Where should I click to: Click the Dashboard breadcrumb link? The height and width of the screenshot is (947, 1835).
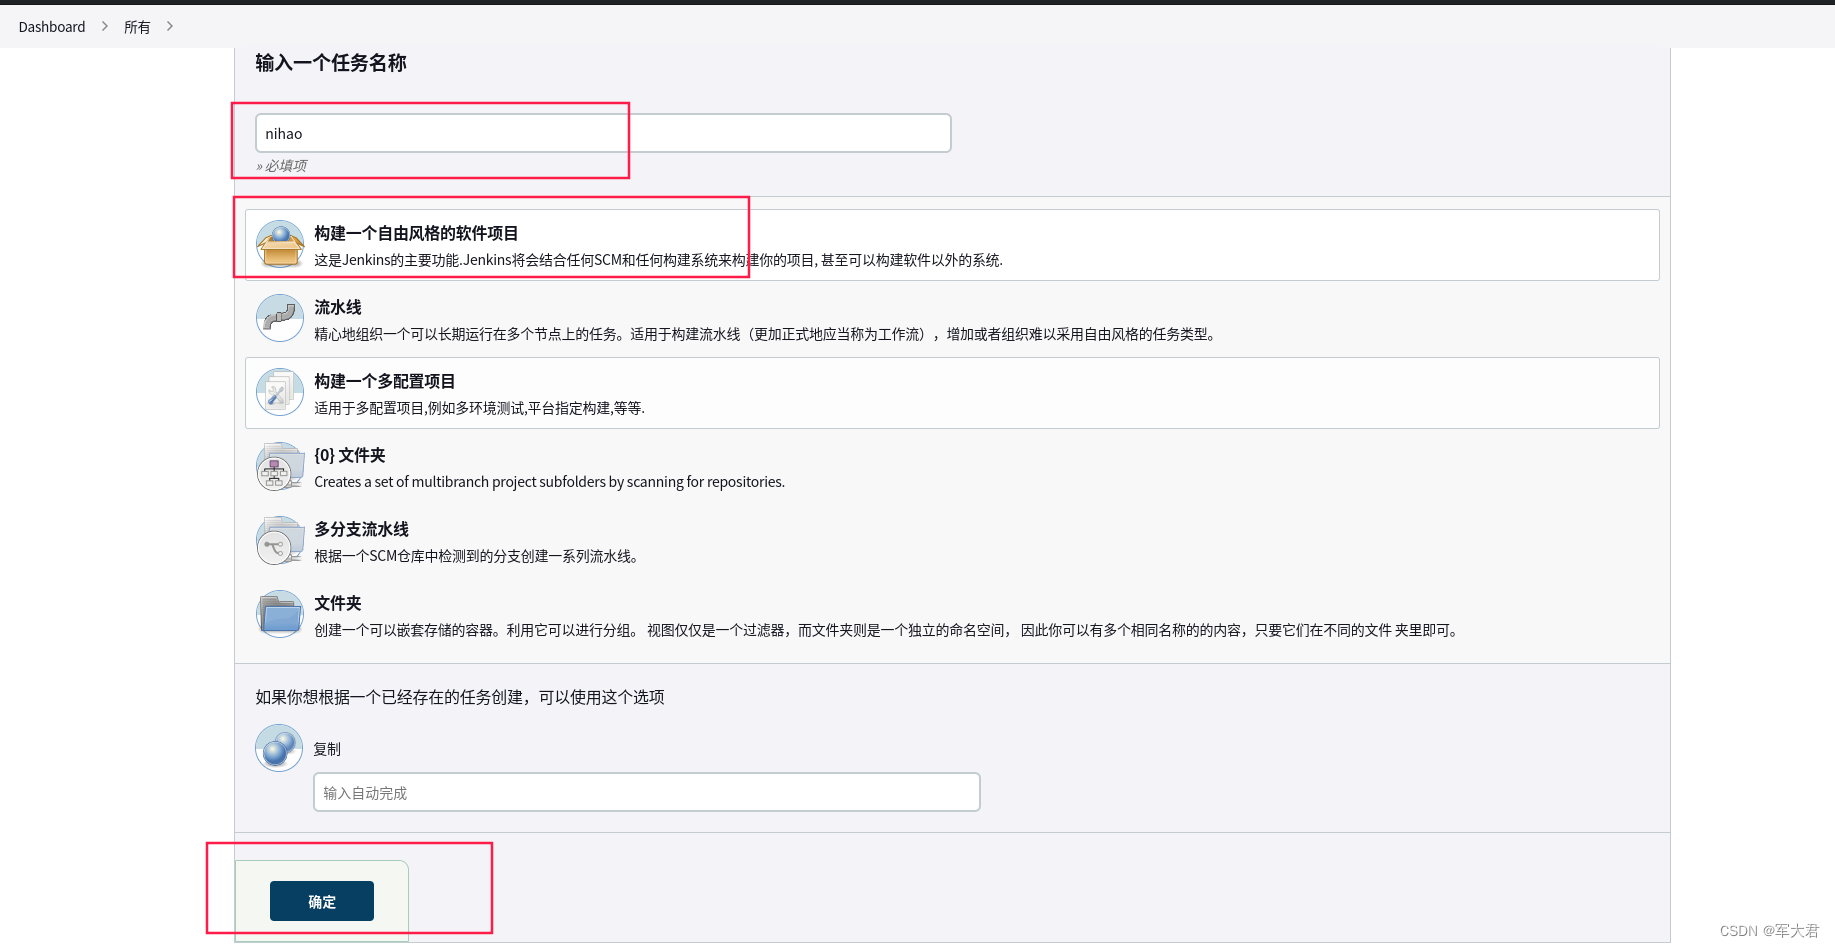coord(52,27)
